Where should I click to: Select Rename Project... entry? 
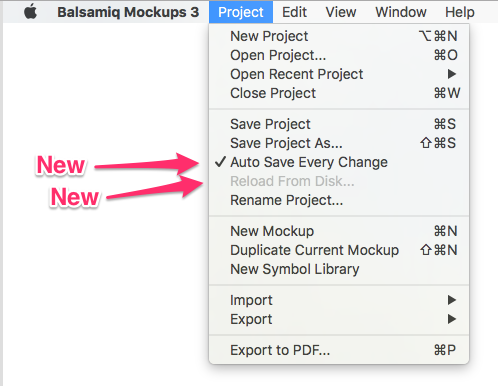pyautogui.click(x=339, y=200)
